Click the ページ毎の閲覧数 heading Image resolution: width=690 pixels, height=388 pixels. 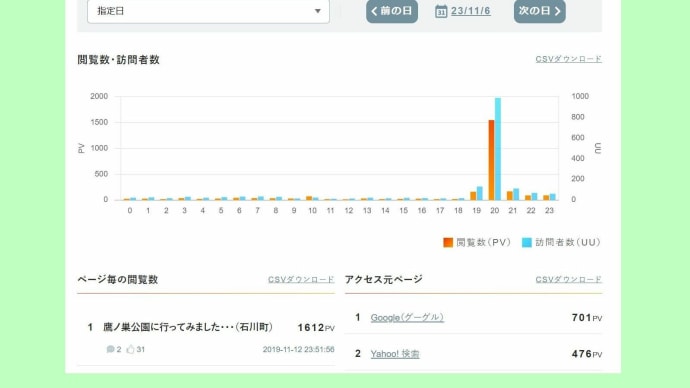117,279
